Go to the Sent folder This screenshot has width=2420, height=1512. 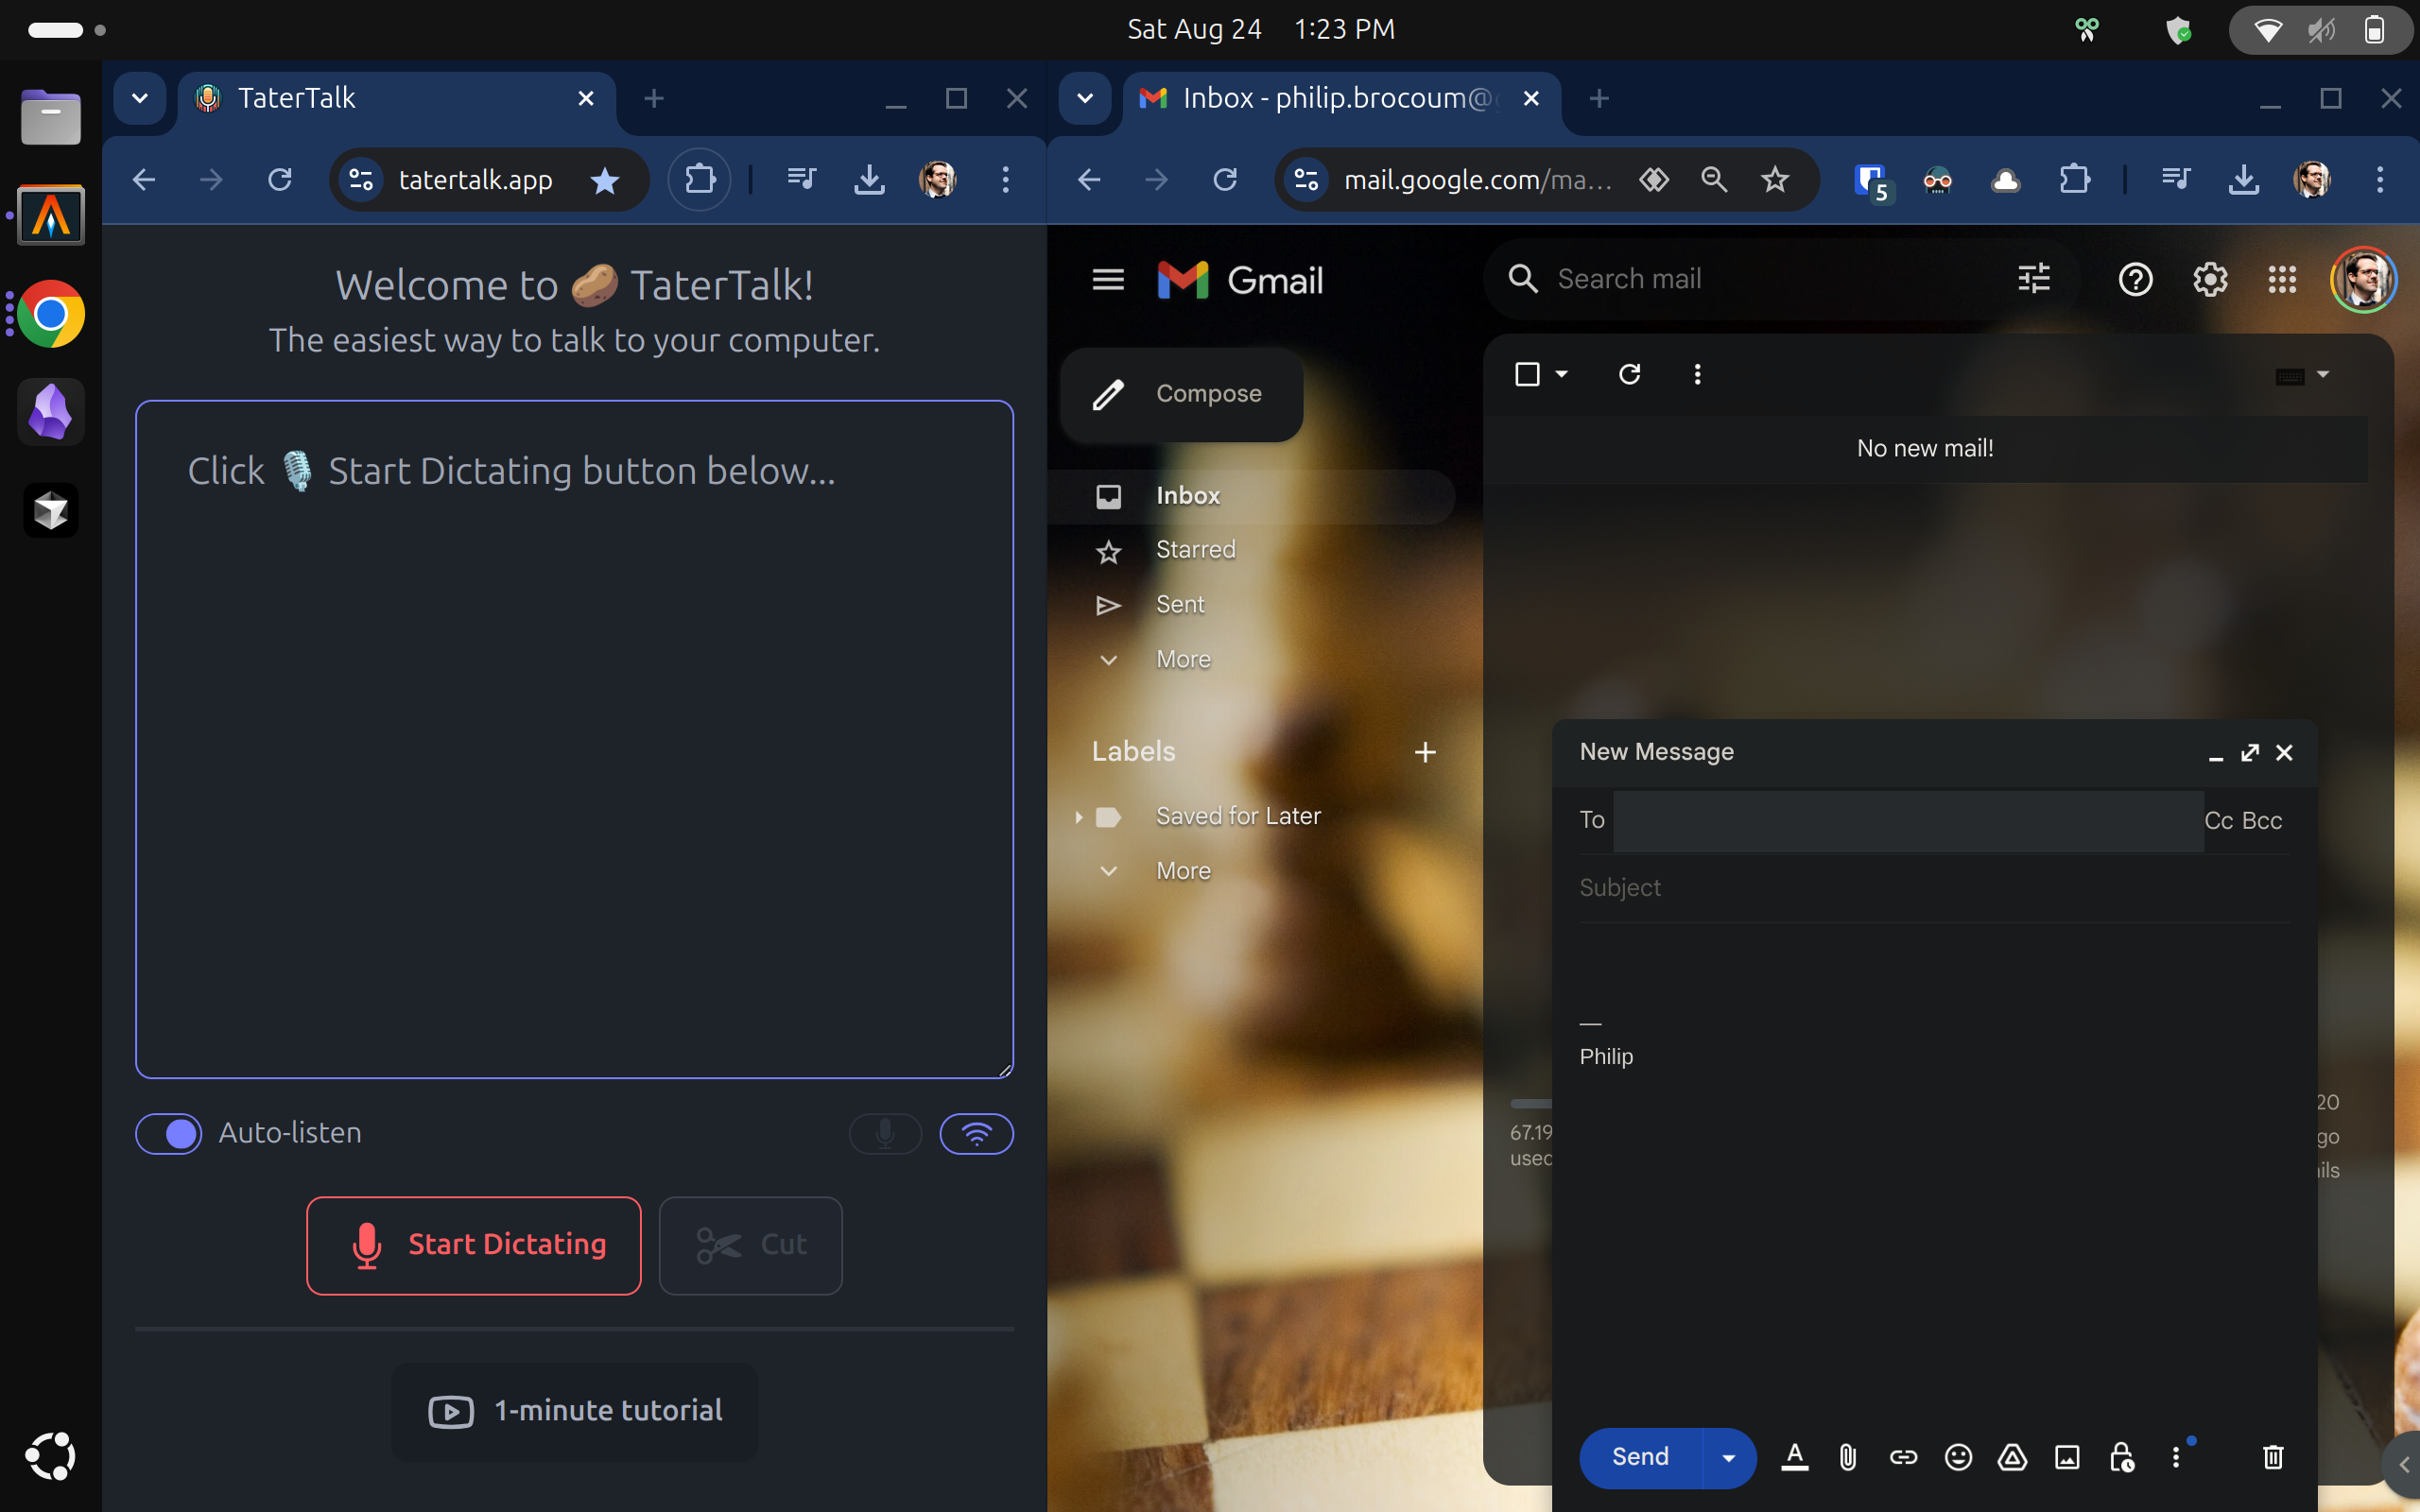(1180, 604)
